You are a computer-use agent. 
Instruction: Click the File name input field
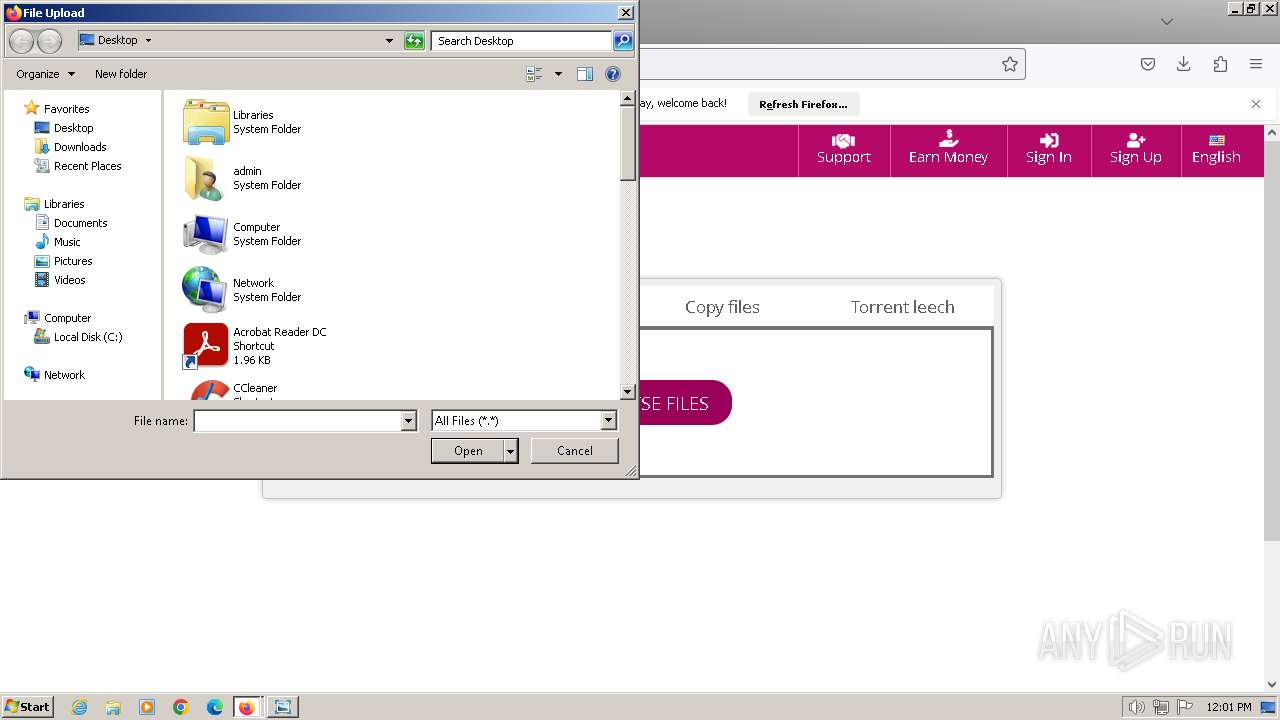[297, 421]
